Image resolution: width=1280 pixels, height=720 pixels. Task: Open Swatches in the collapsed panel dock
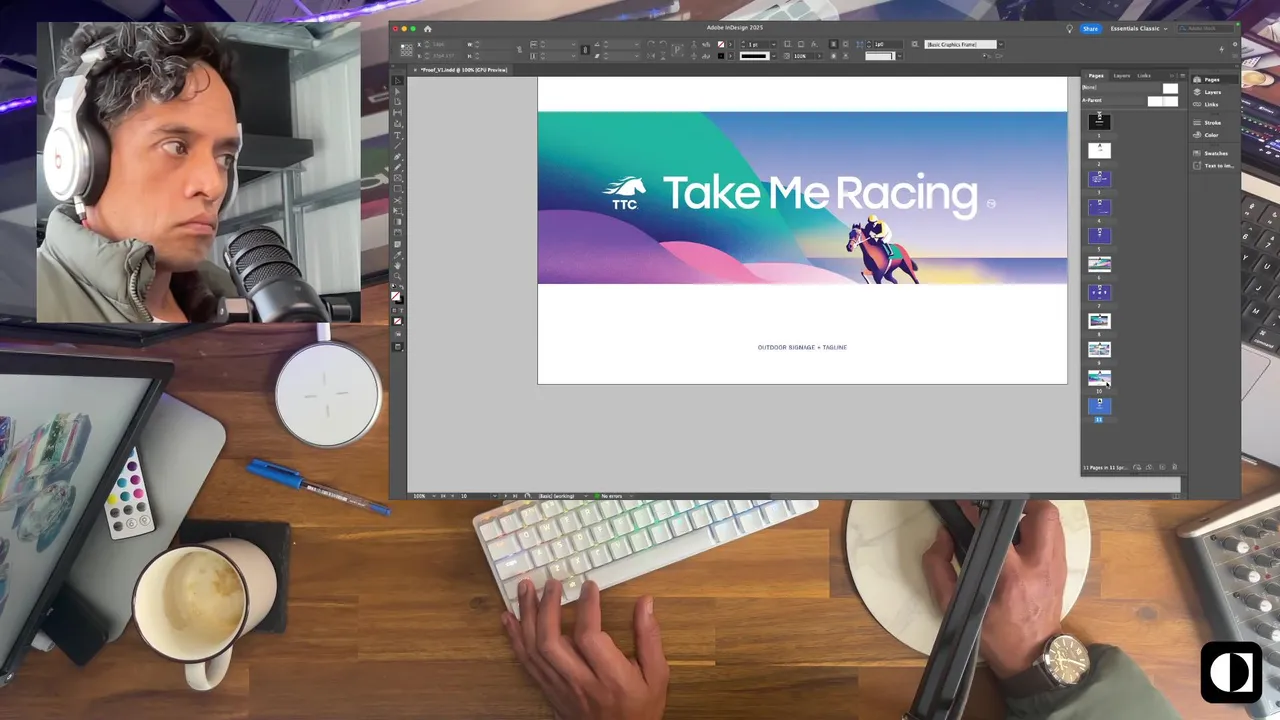coord(1211,153)
